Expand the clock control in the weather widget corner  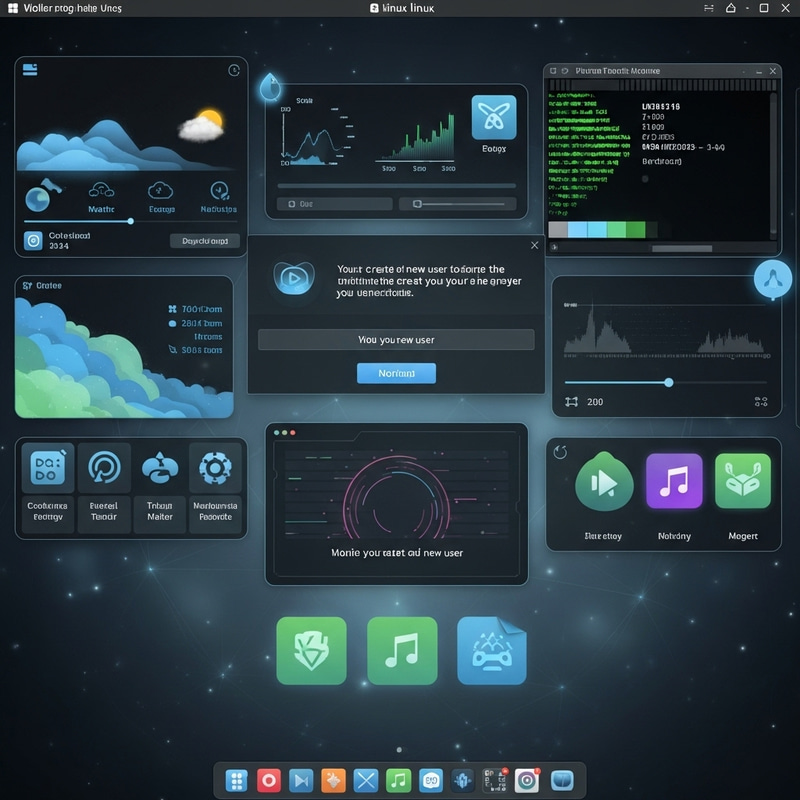(232, 72)
